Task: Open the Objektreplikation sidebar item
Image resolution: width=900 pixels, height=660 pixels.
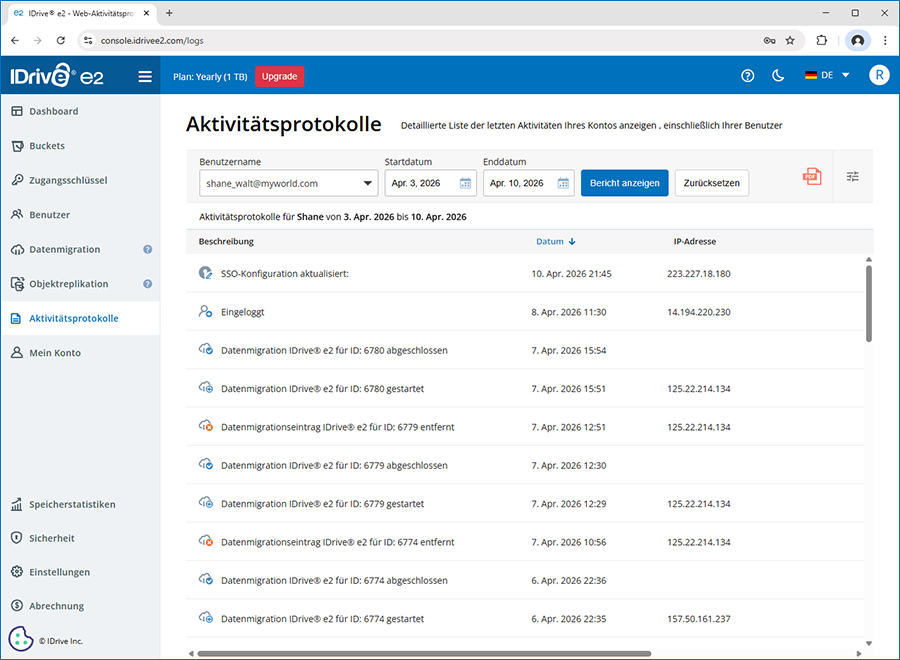Action: (68, 284)
